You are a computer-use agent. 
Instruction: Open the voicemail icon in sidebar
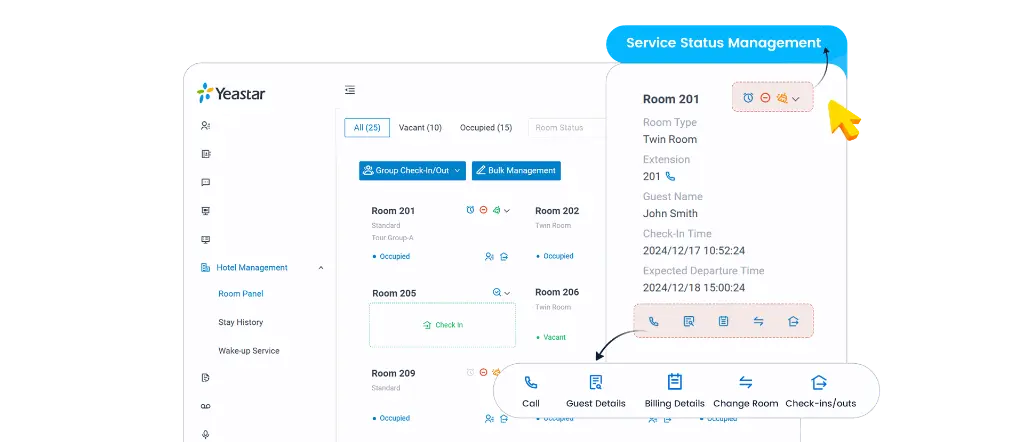(x=206, y=406)
